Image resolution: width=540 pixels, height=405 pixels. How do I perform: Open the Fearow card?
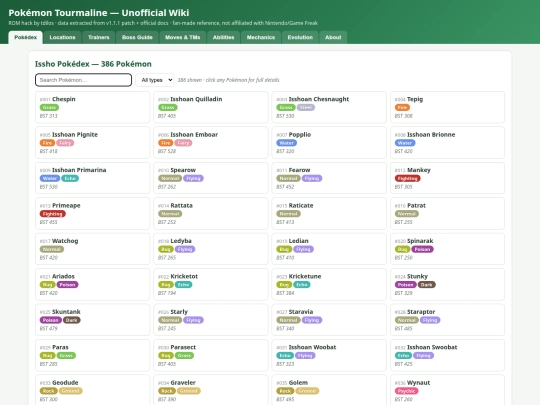point(329,178)
